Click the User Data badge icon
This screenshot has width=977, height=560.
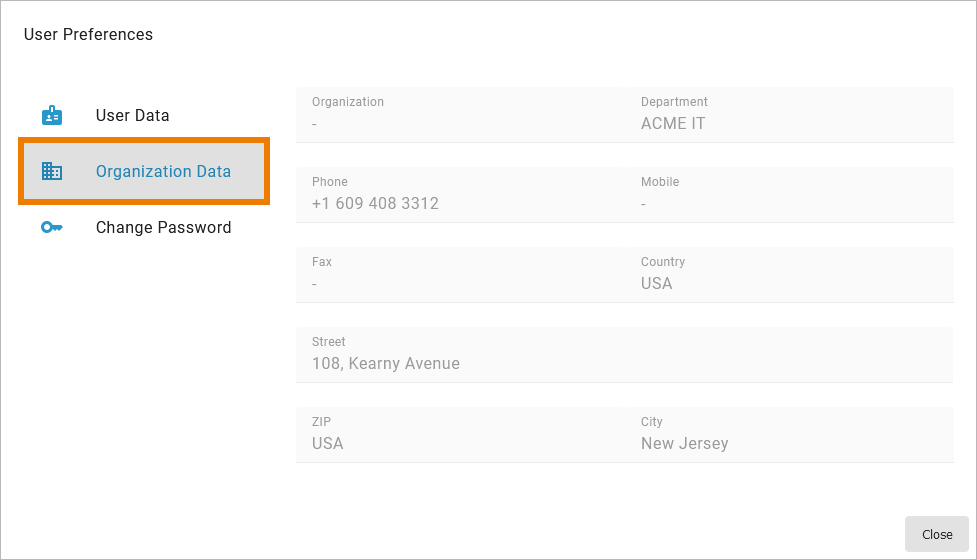tap(52, 115)
